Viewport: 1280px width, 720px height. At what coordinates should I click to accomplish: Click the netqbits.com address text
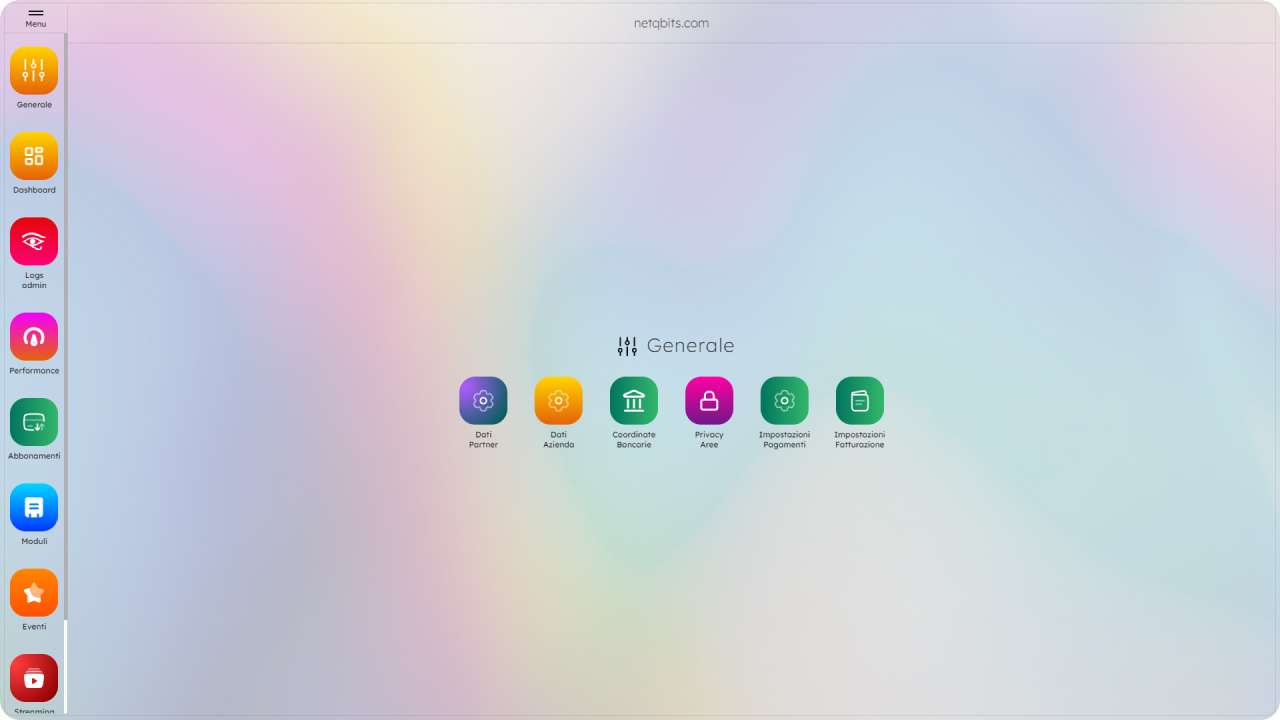[671, 23]
